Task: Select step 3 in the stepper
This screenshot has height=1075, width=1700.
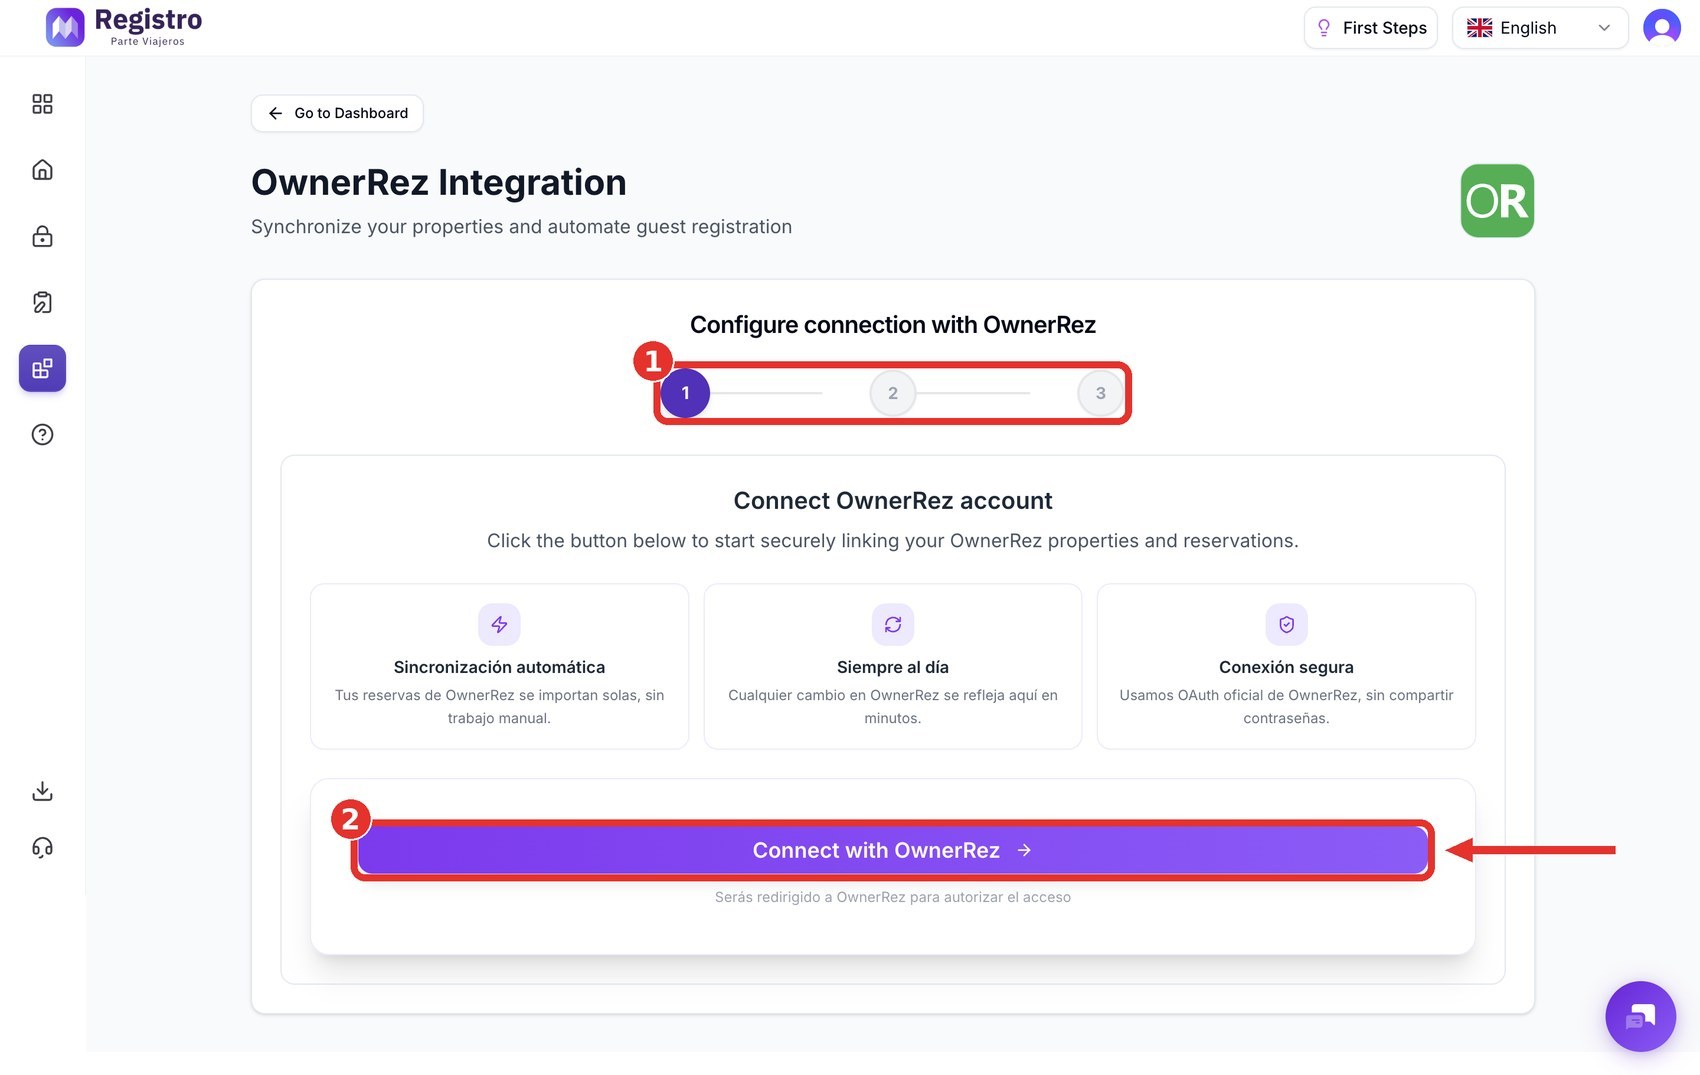Action: pos(1100,393)
